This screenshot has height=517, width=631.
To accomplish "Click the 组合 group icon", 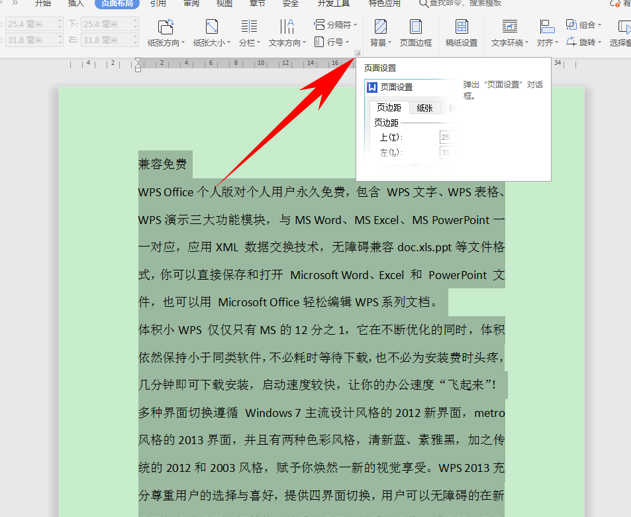I will [571, 25].
